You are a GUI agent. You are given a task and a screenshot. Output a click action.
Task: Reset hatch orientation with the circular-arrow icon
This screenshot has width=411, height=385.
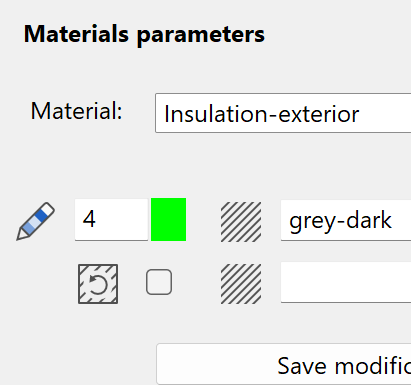coord(98,284)
